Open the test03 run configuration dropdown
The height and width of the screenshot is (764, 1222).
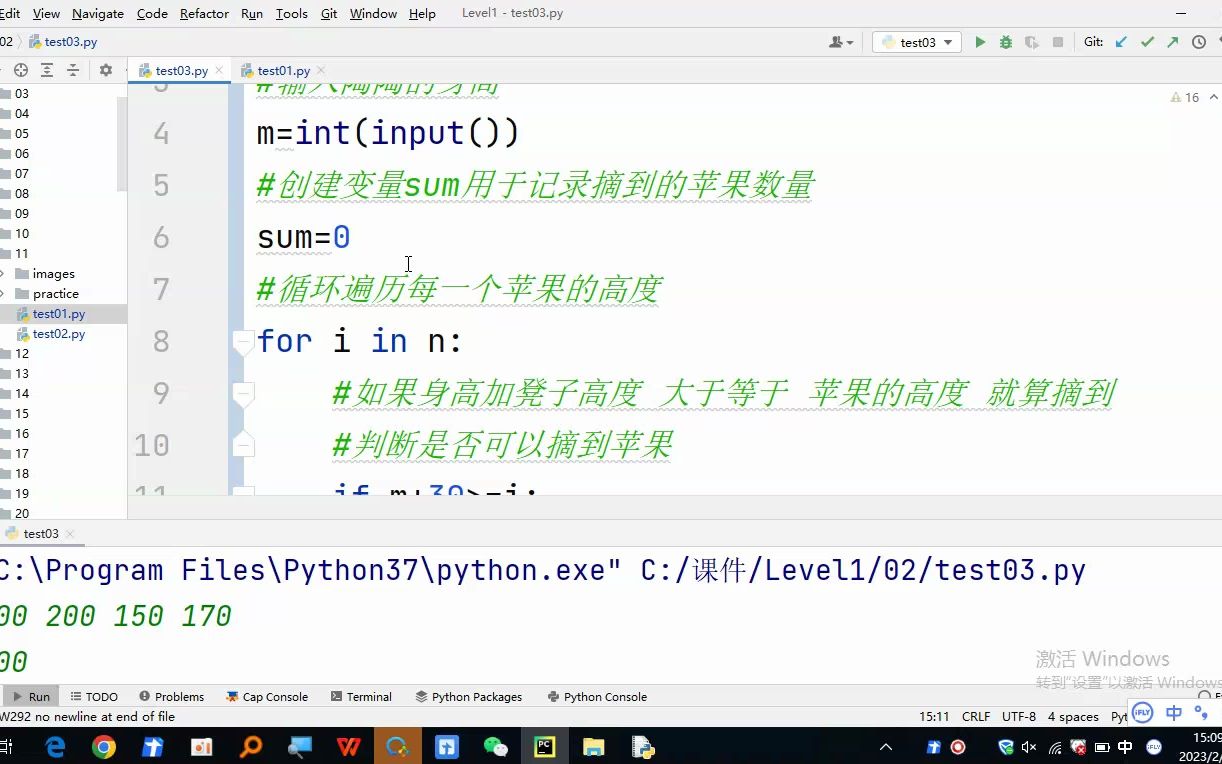point(915,42)
